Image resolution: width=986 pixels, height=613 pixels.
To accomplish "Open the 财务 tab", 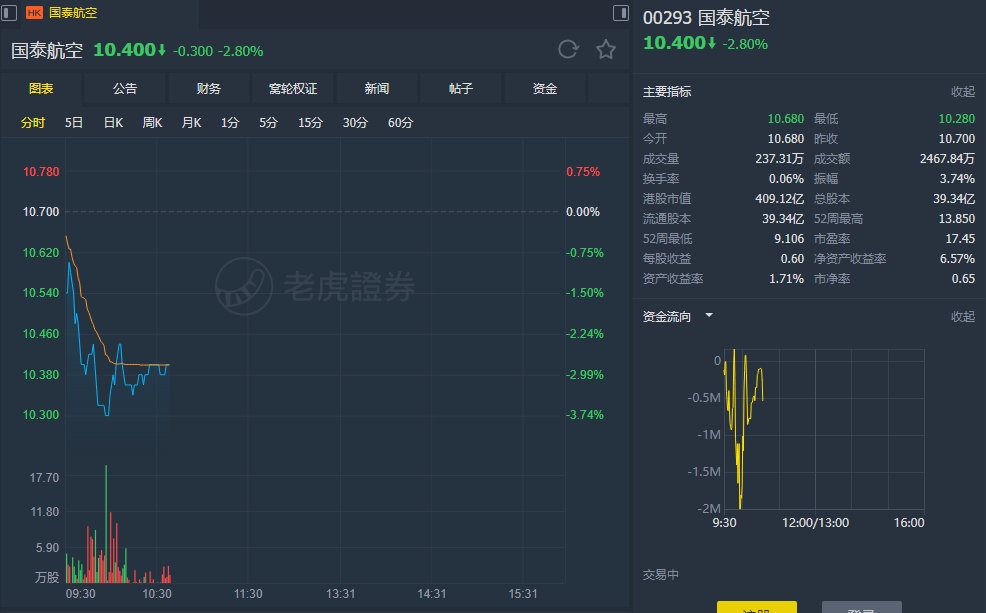I will pos(209,89).
